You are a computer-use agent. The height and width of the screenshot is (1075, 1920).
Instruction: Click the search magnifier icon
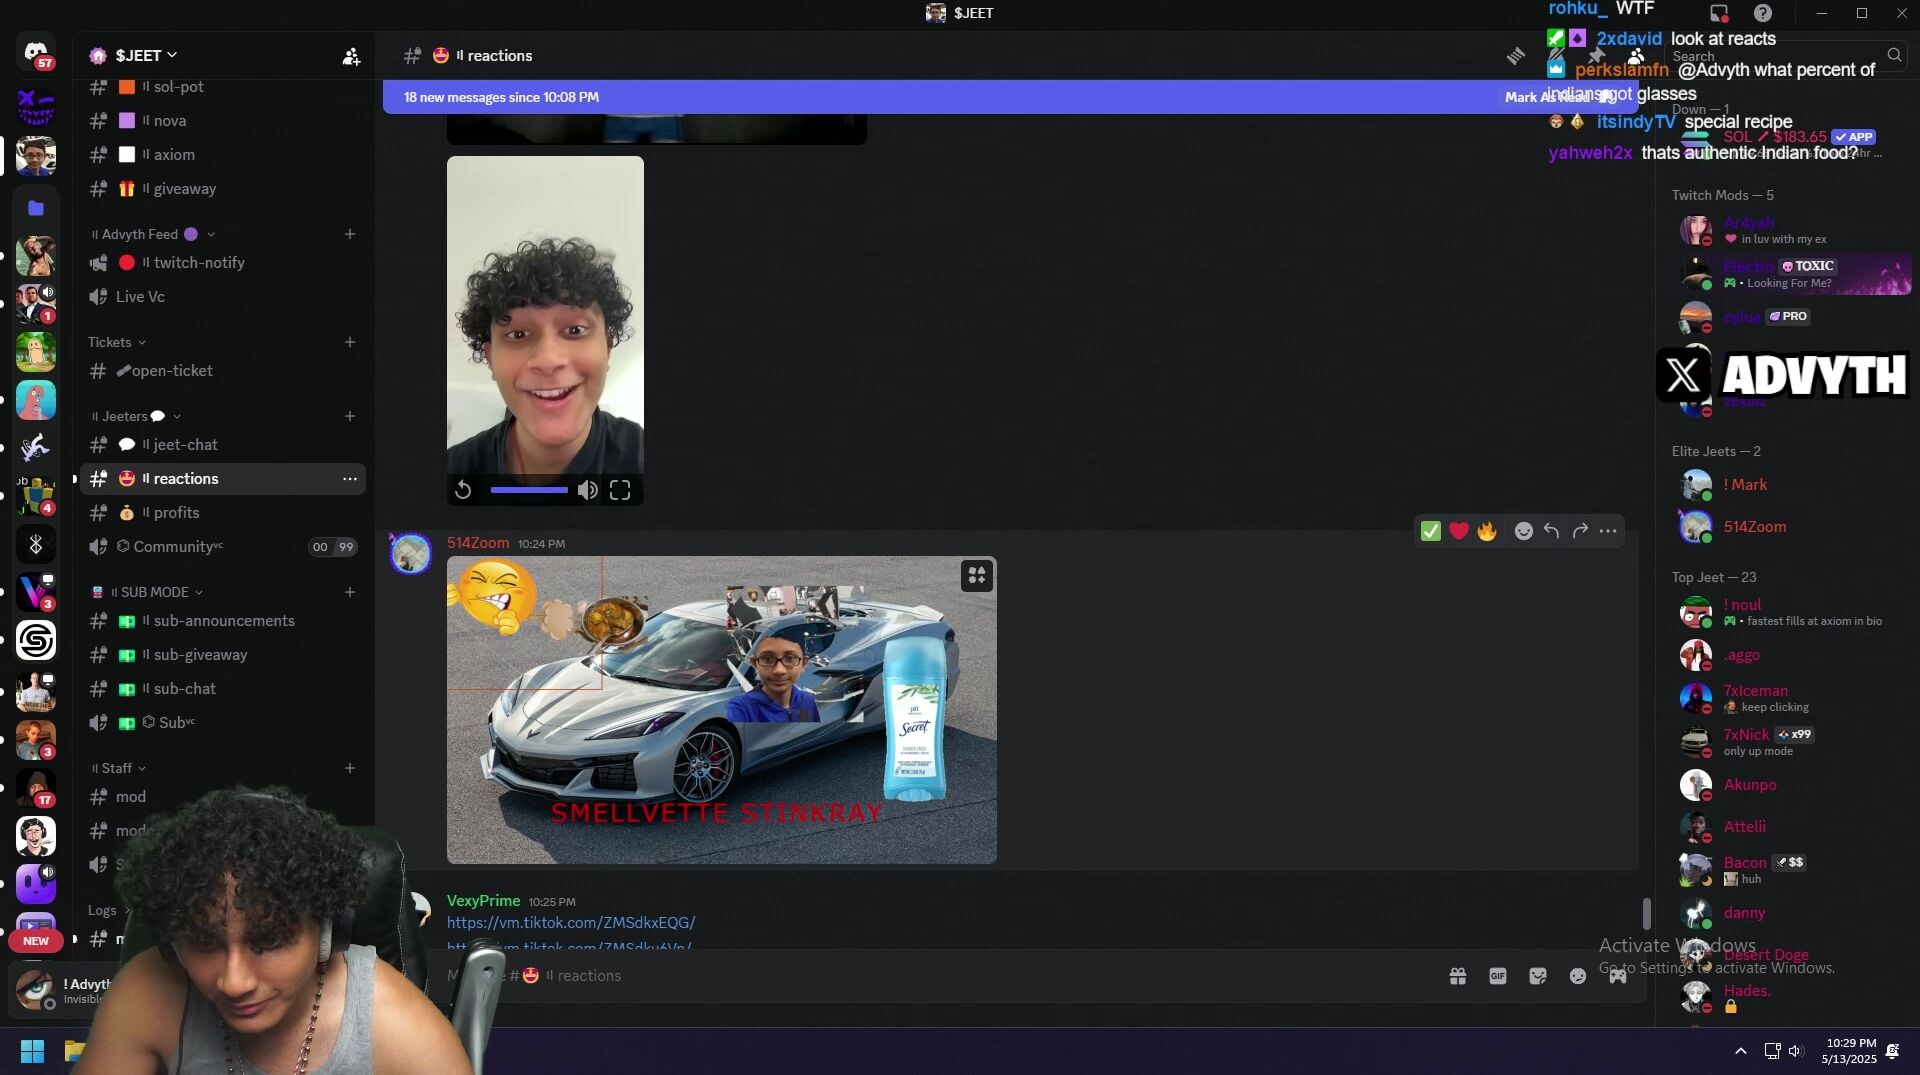pos(1894,55)
